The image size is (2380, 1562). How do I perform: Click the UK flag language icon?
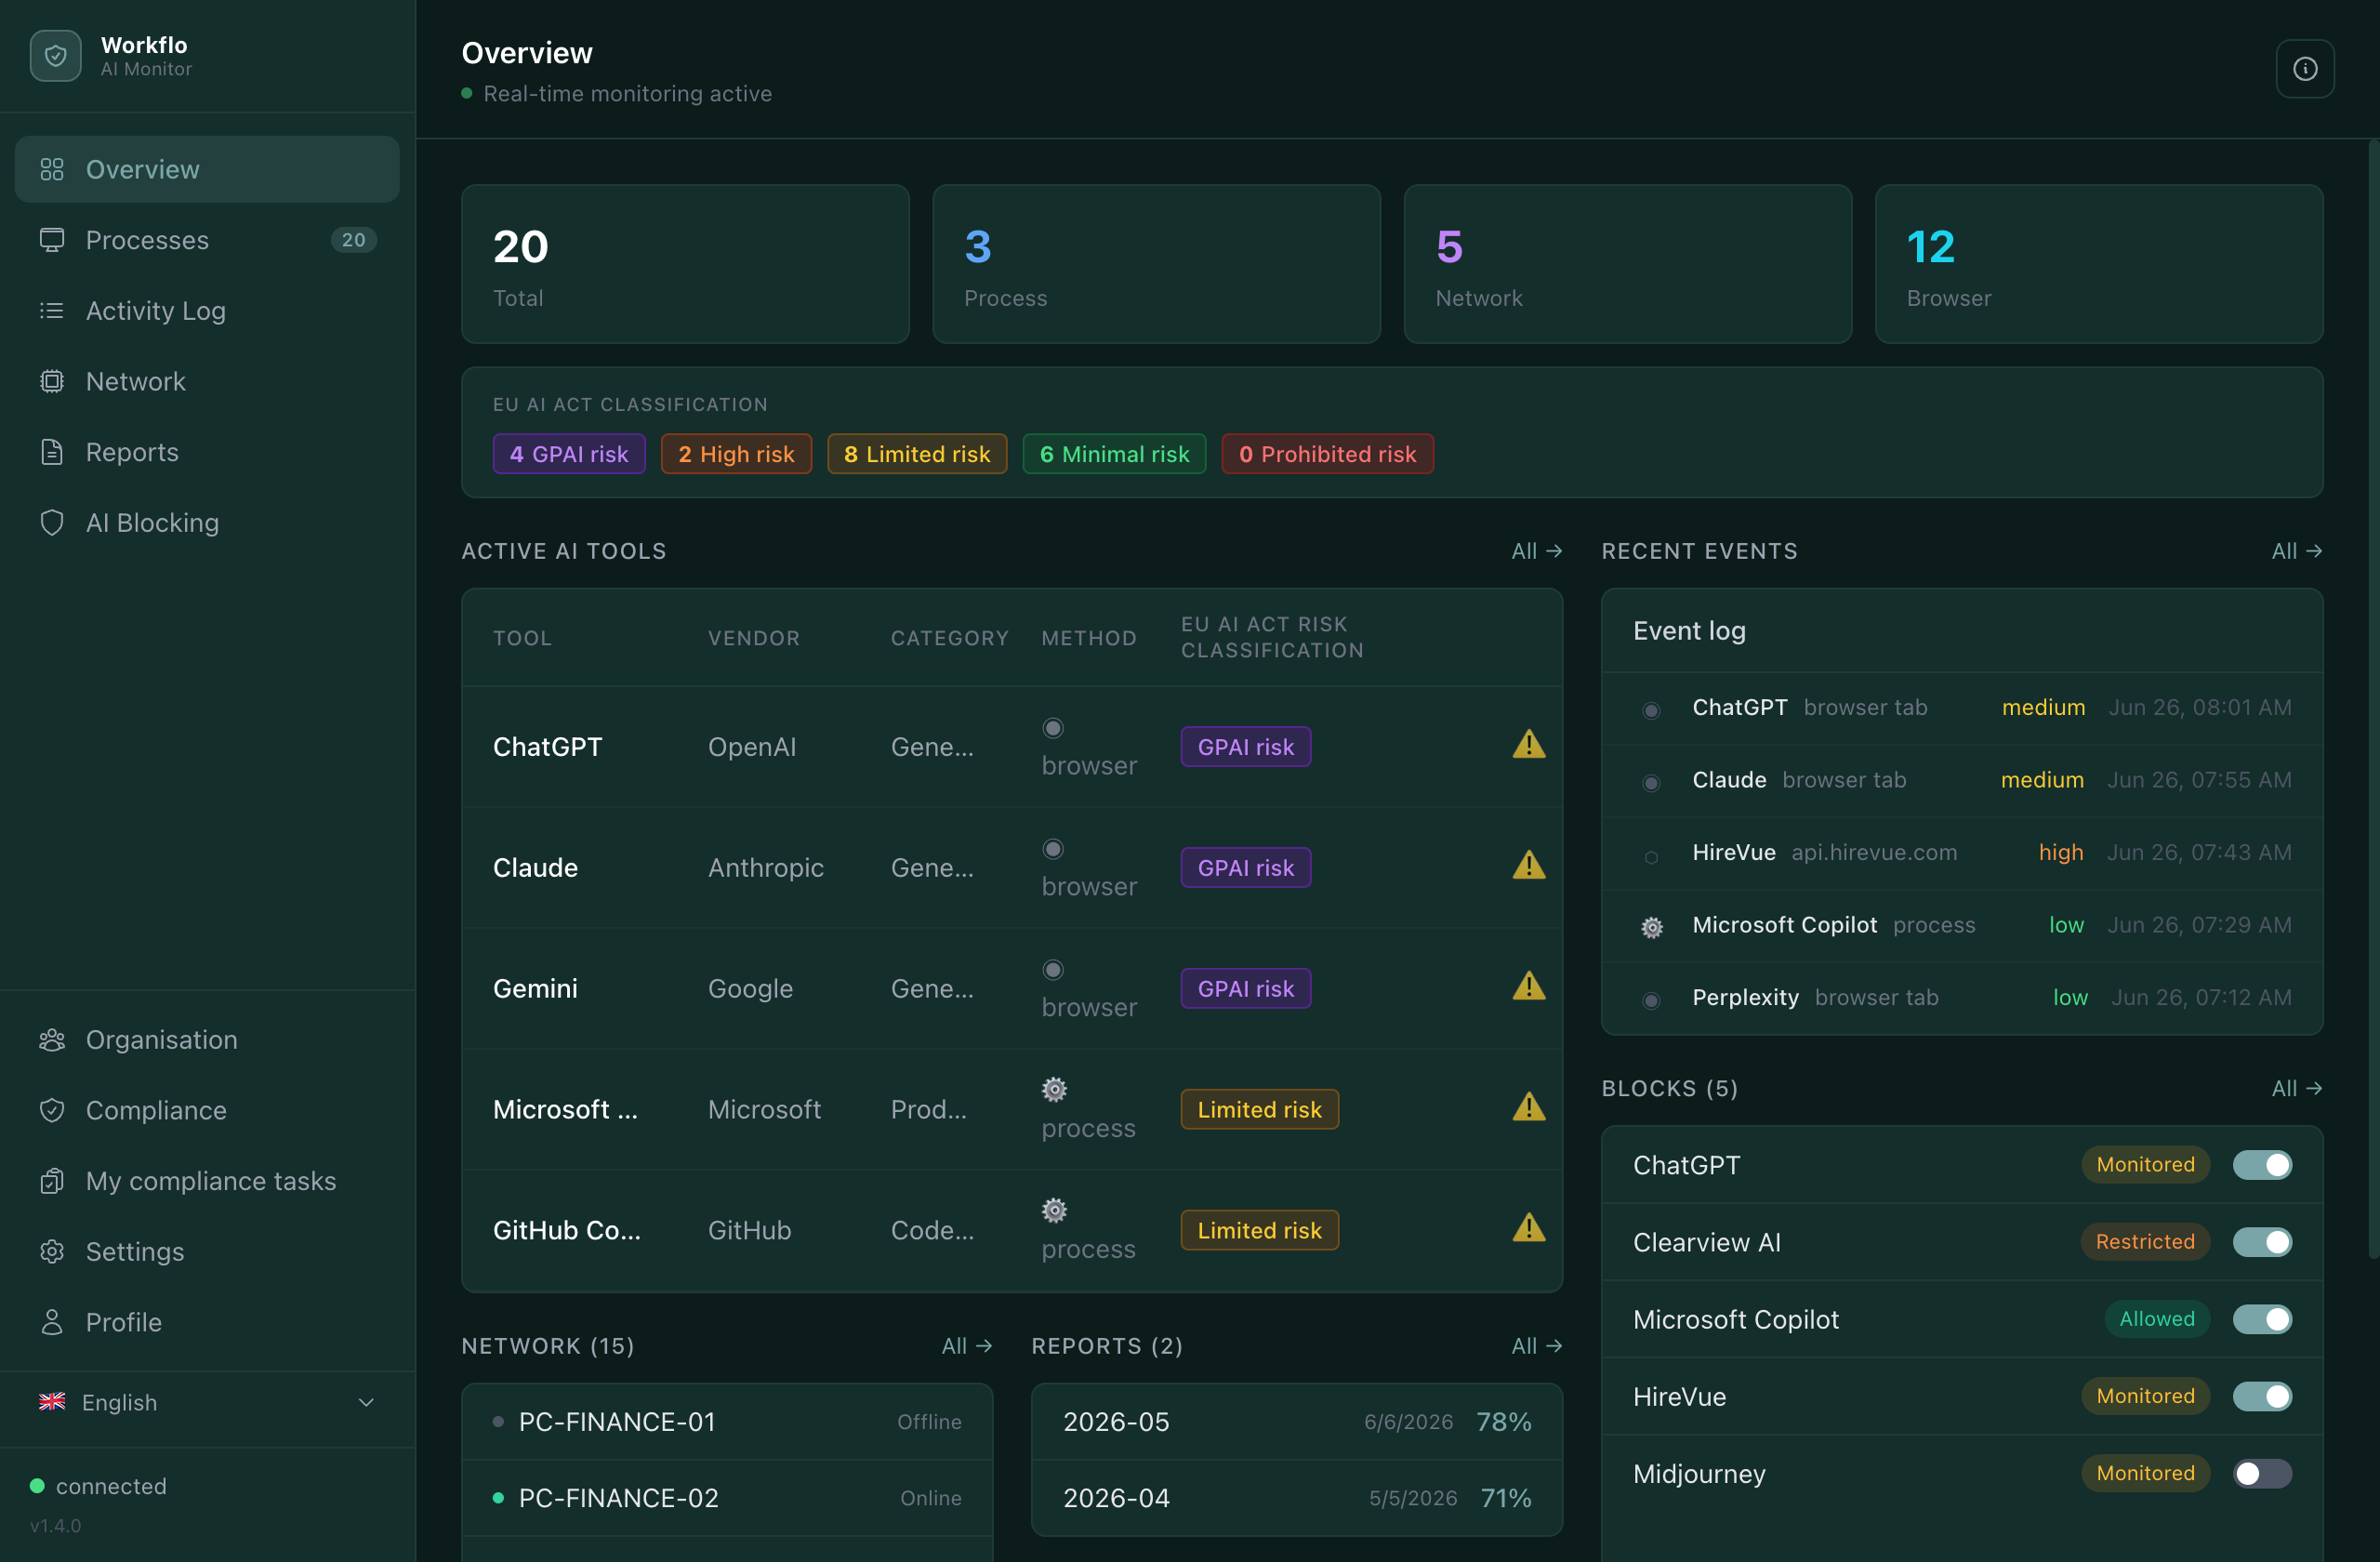click(52, 1402)
